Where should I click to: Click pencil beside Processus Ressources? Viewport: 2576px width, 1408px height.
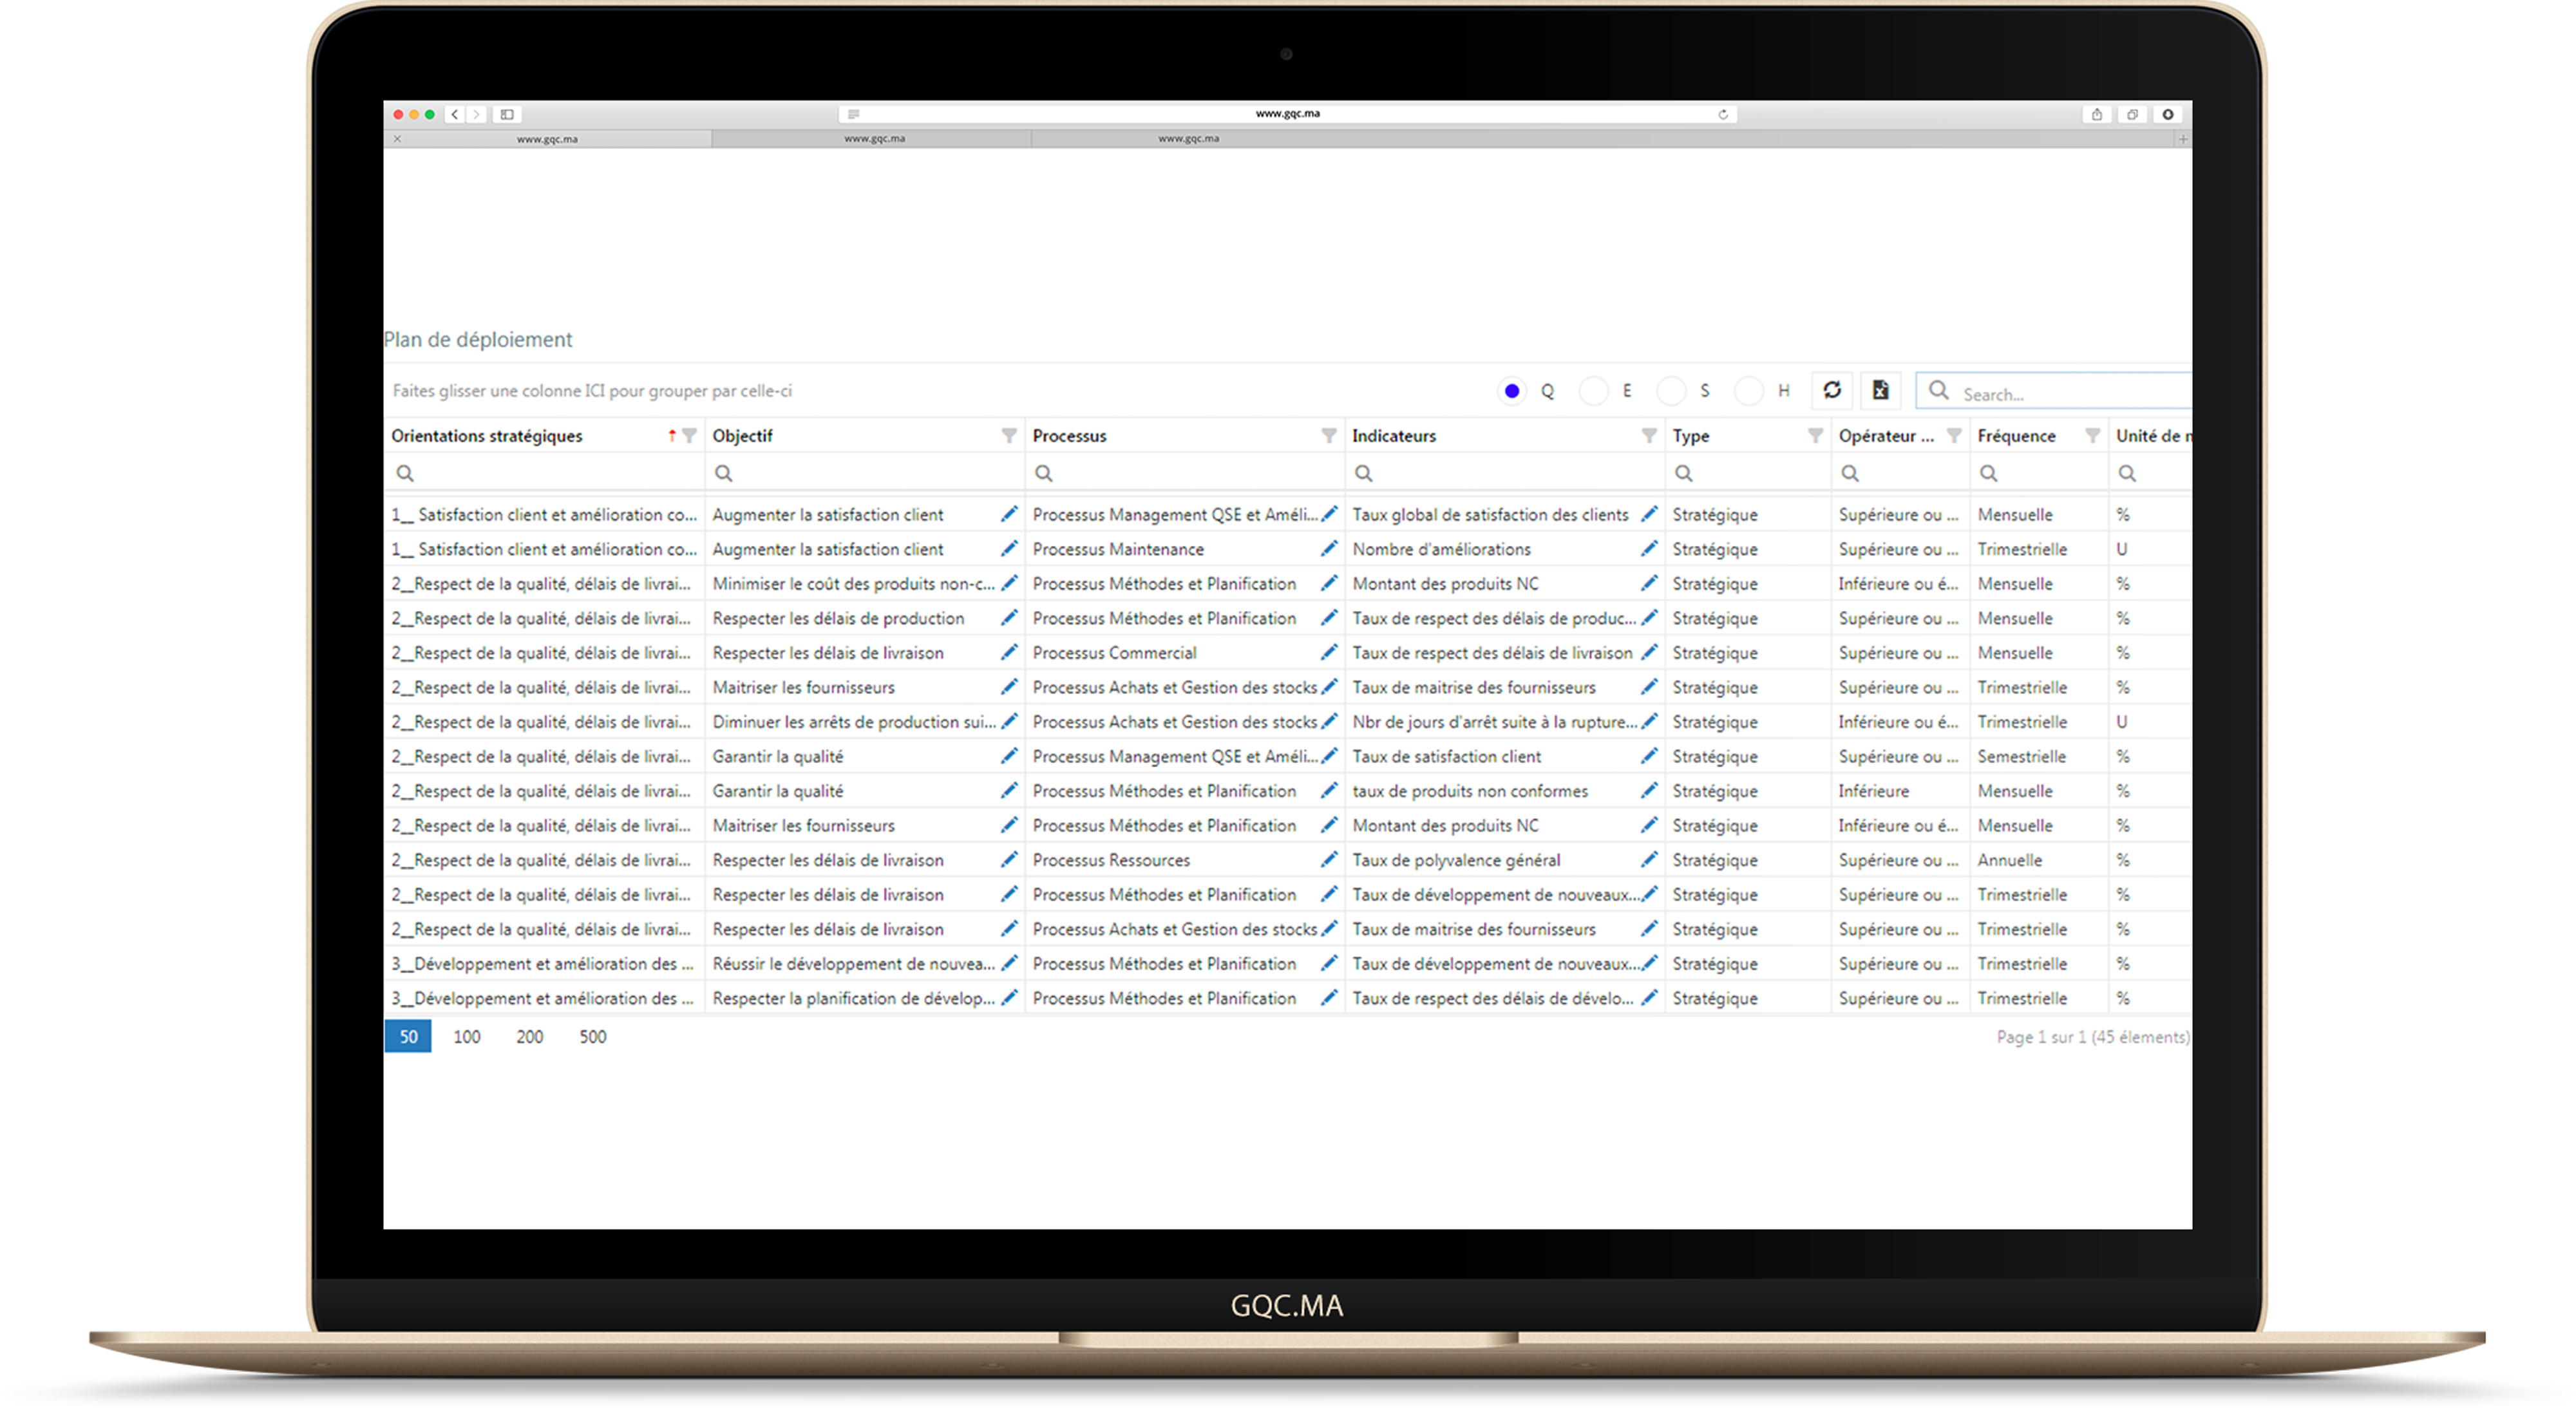click(x=1329, y=859)
